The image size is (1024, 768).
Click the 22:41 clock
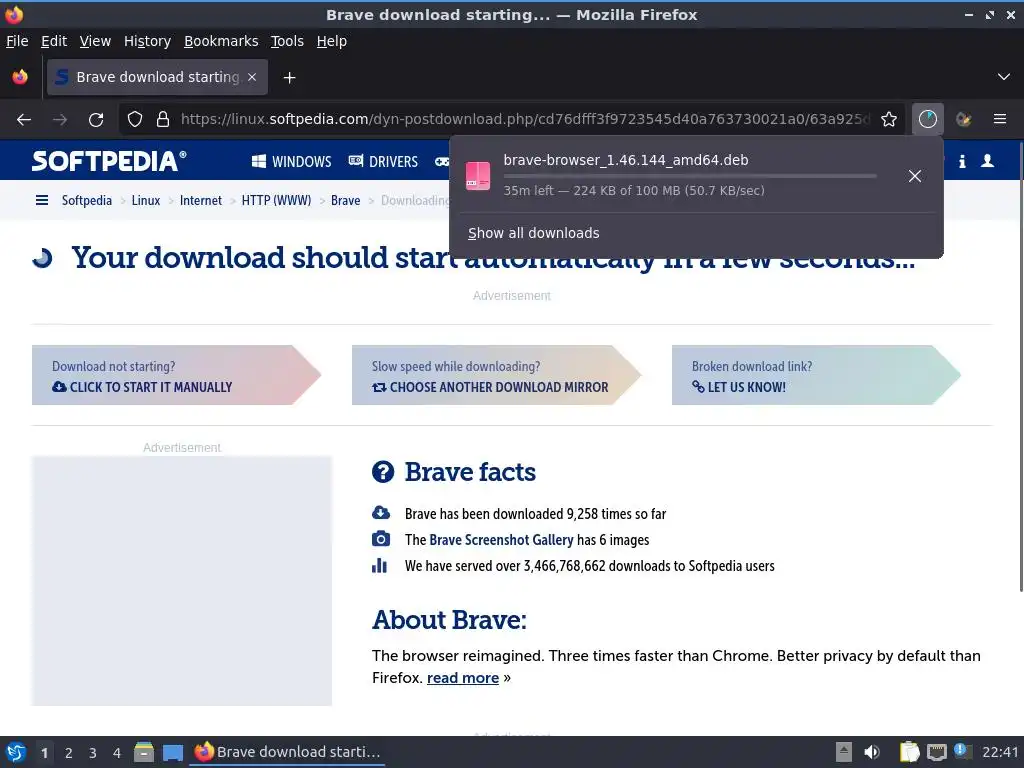coord(1000,752)
